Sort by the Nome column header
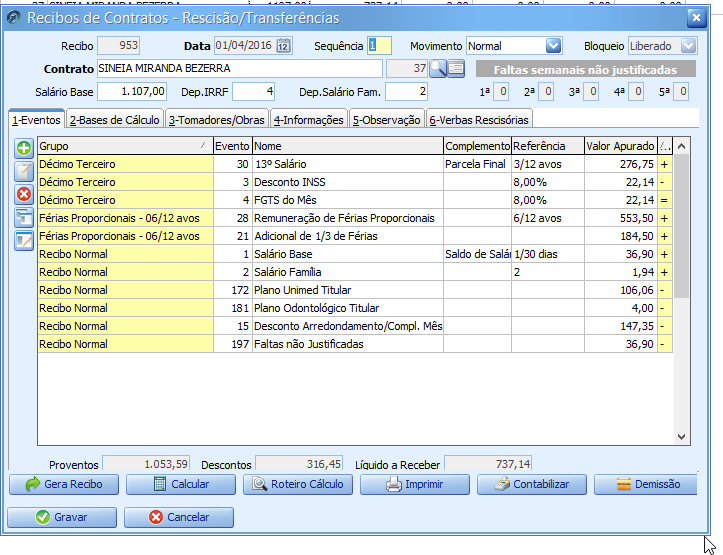723x555 pixels. coord(348,146)
